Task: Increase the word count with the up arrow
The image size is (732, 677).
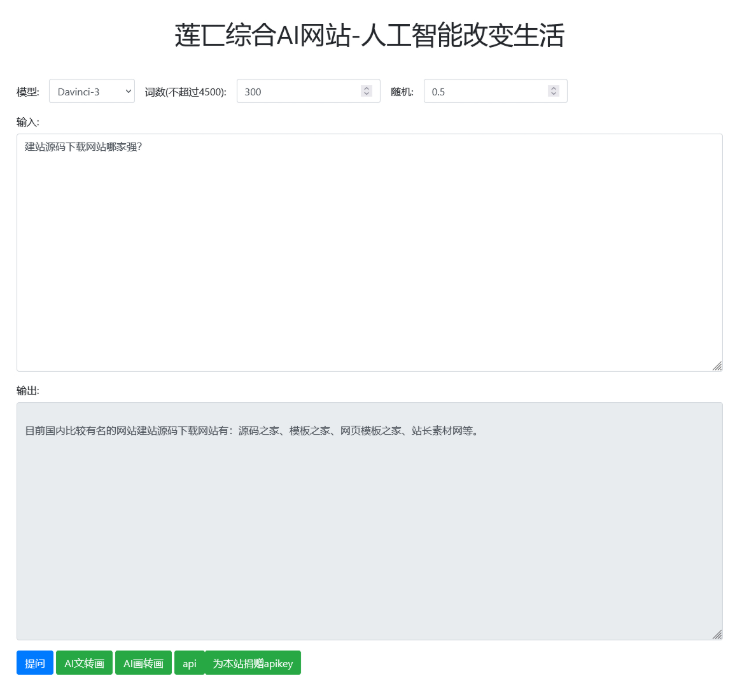Action: click(x=366, y=88)
